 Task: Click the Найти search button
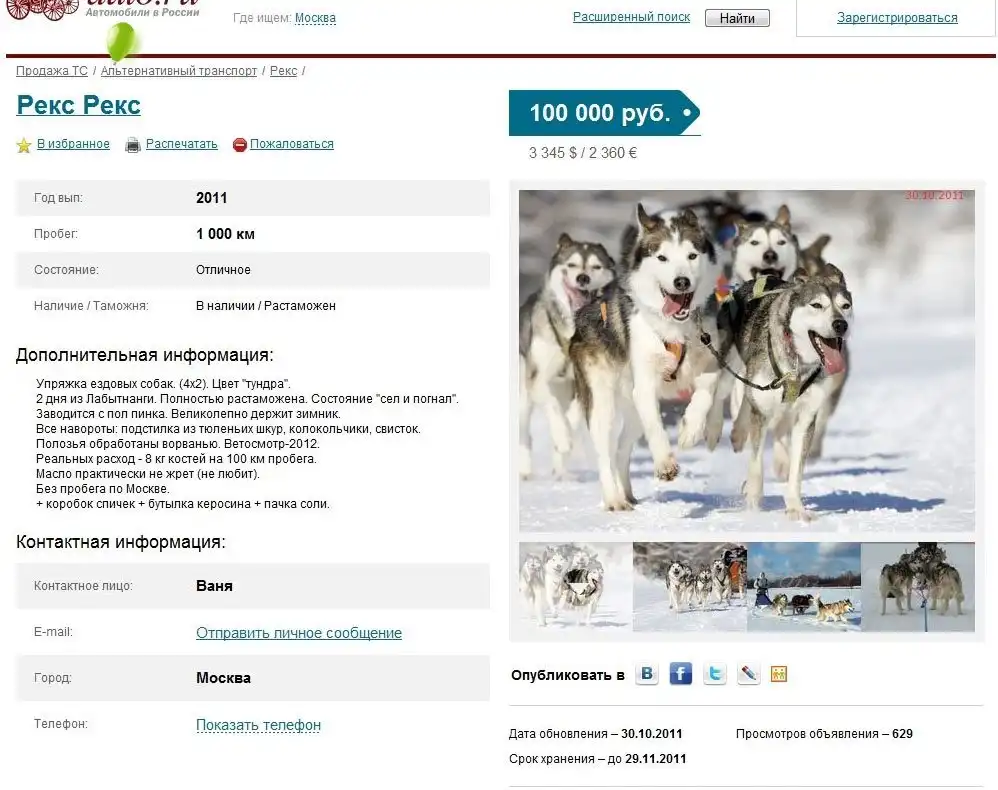click(737, 18)
